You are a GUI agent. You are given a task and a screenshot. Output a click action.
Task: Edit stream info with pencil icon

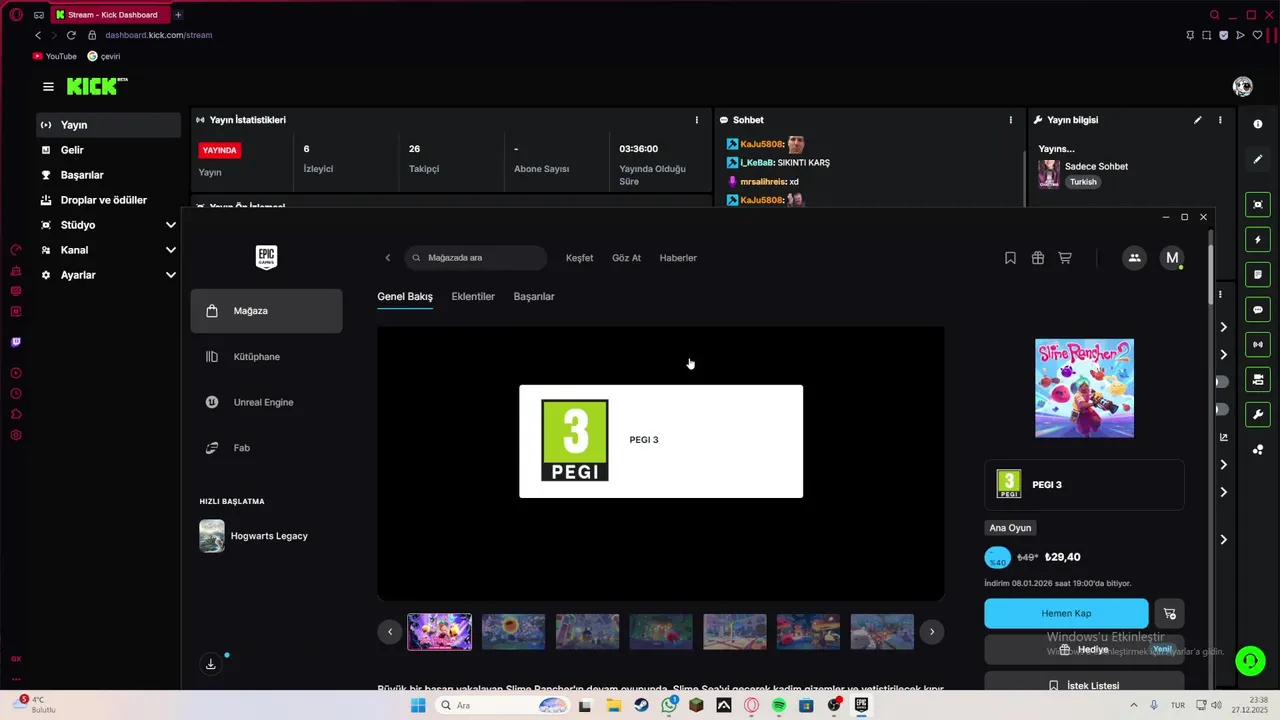tap(1198, 120)
